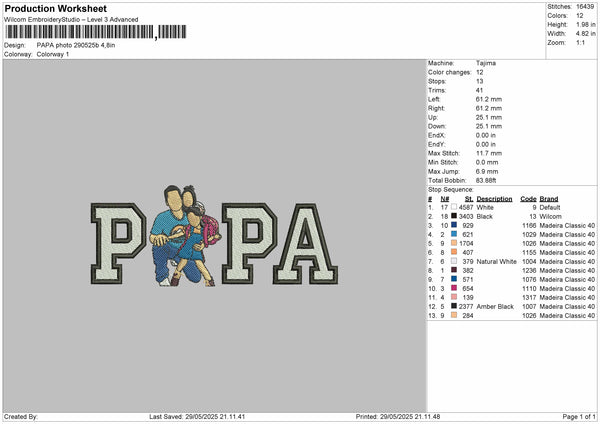Select the Height value '1.98 in'
Image resolution: width=600 pixels, height=424 pixels.
pos(586,24)
